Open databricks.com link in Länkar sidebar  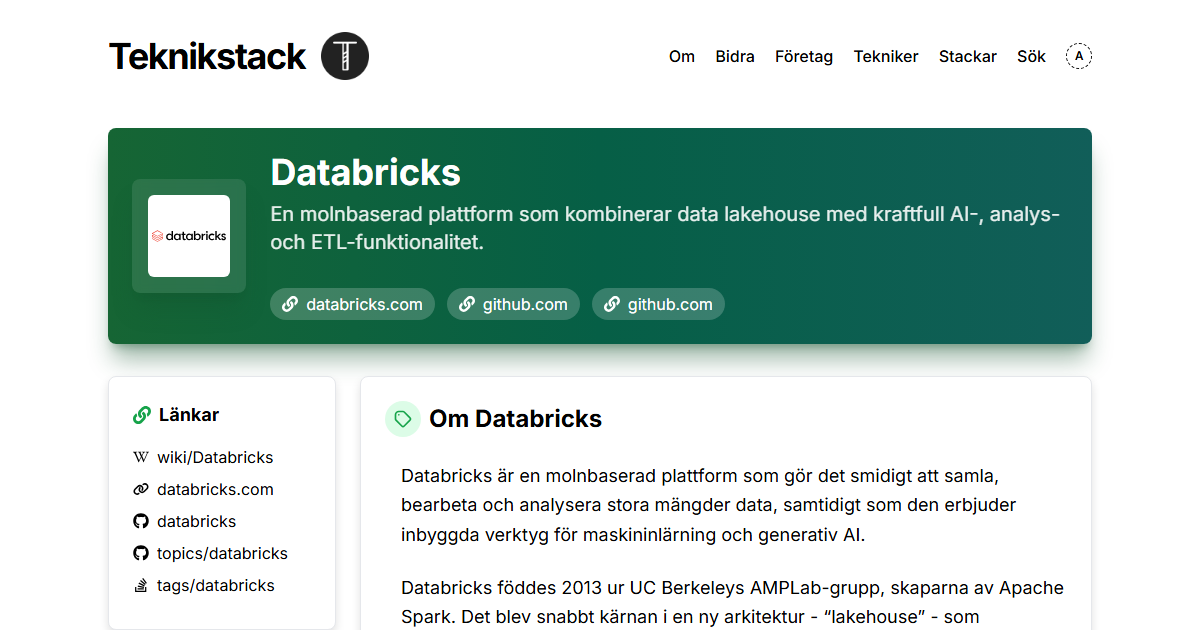pos(215,489)
